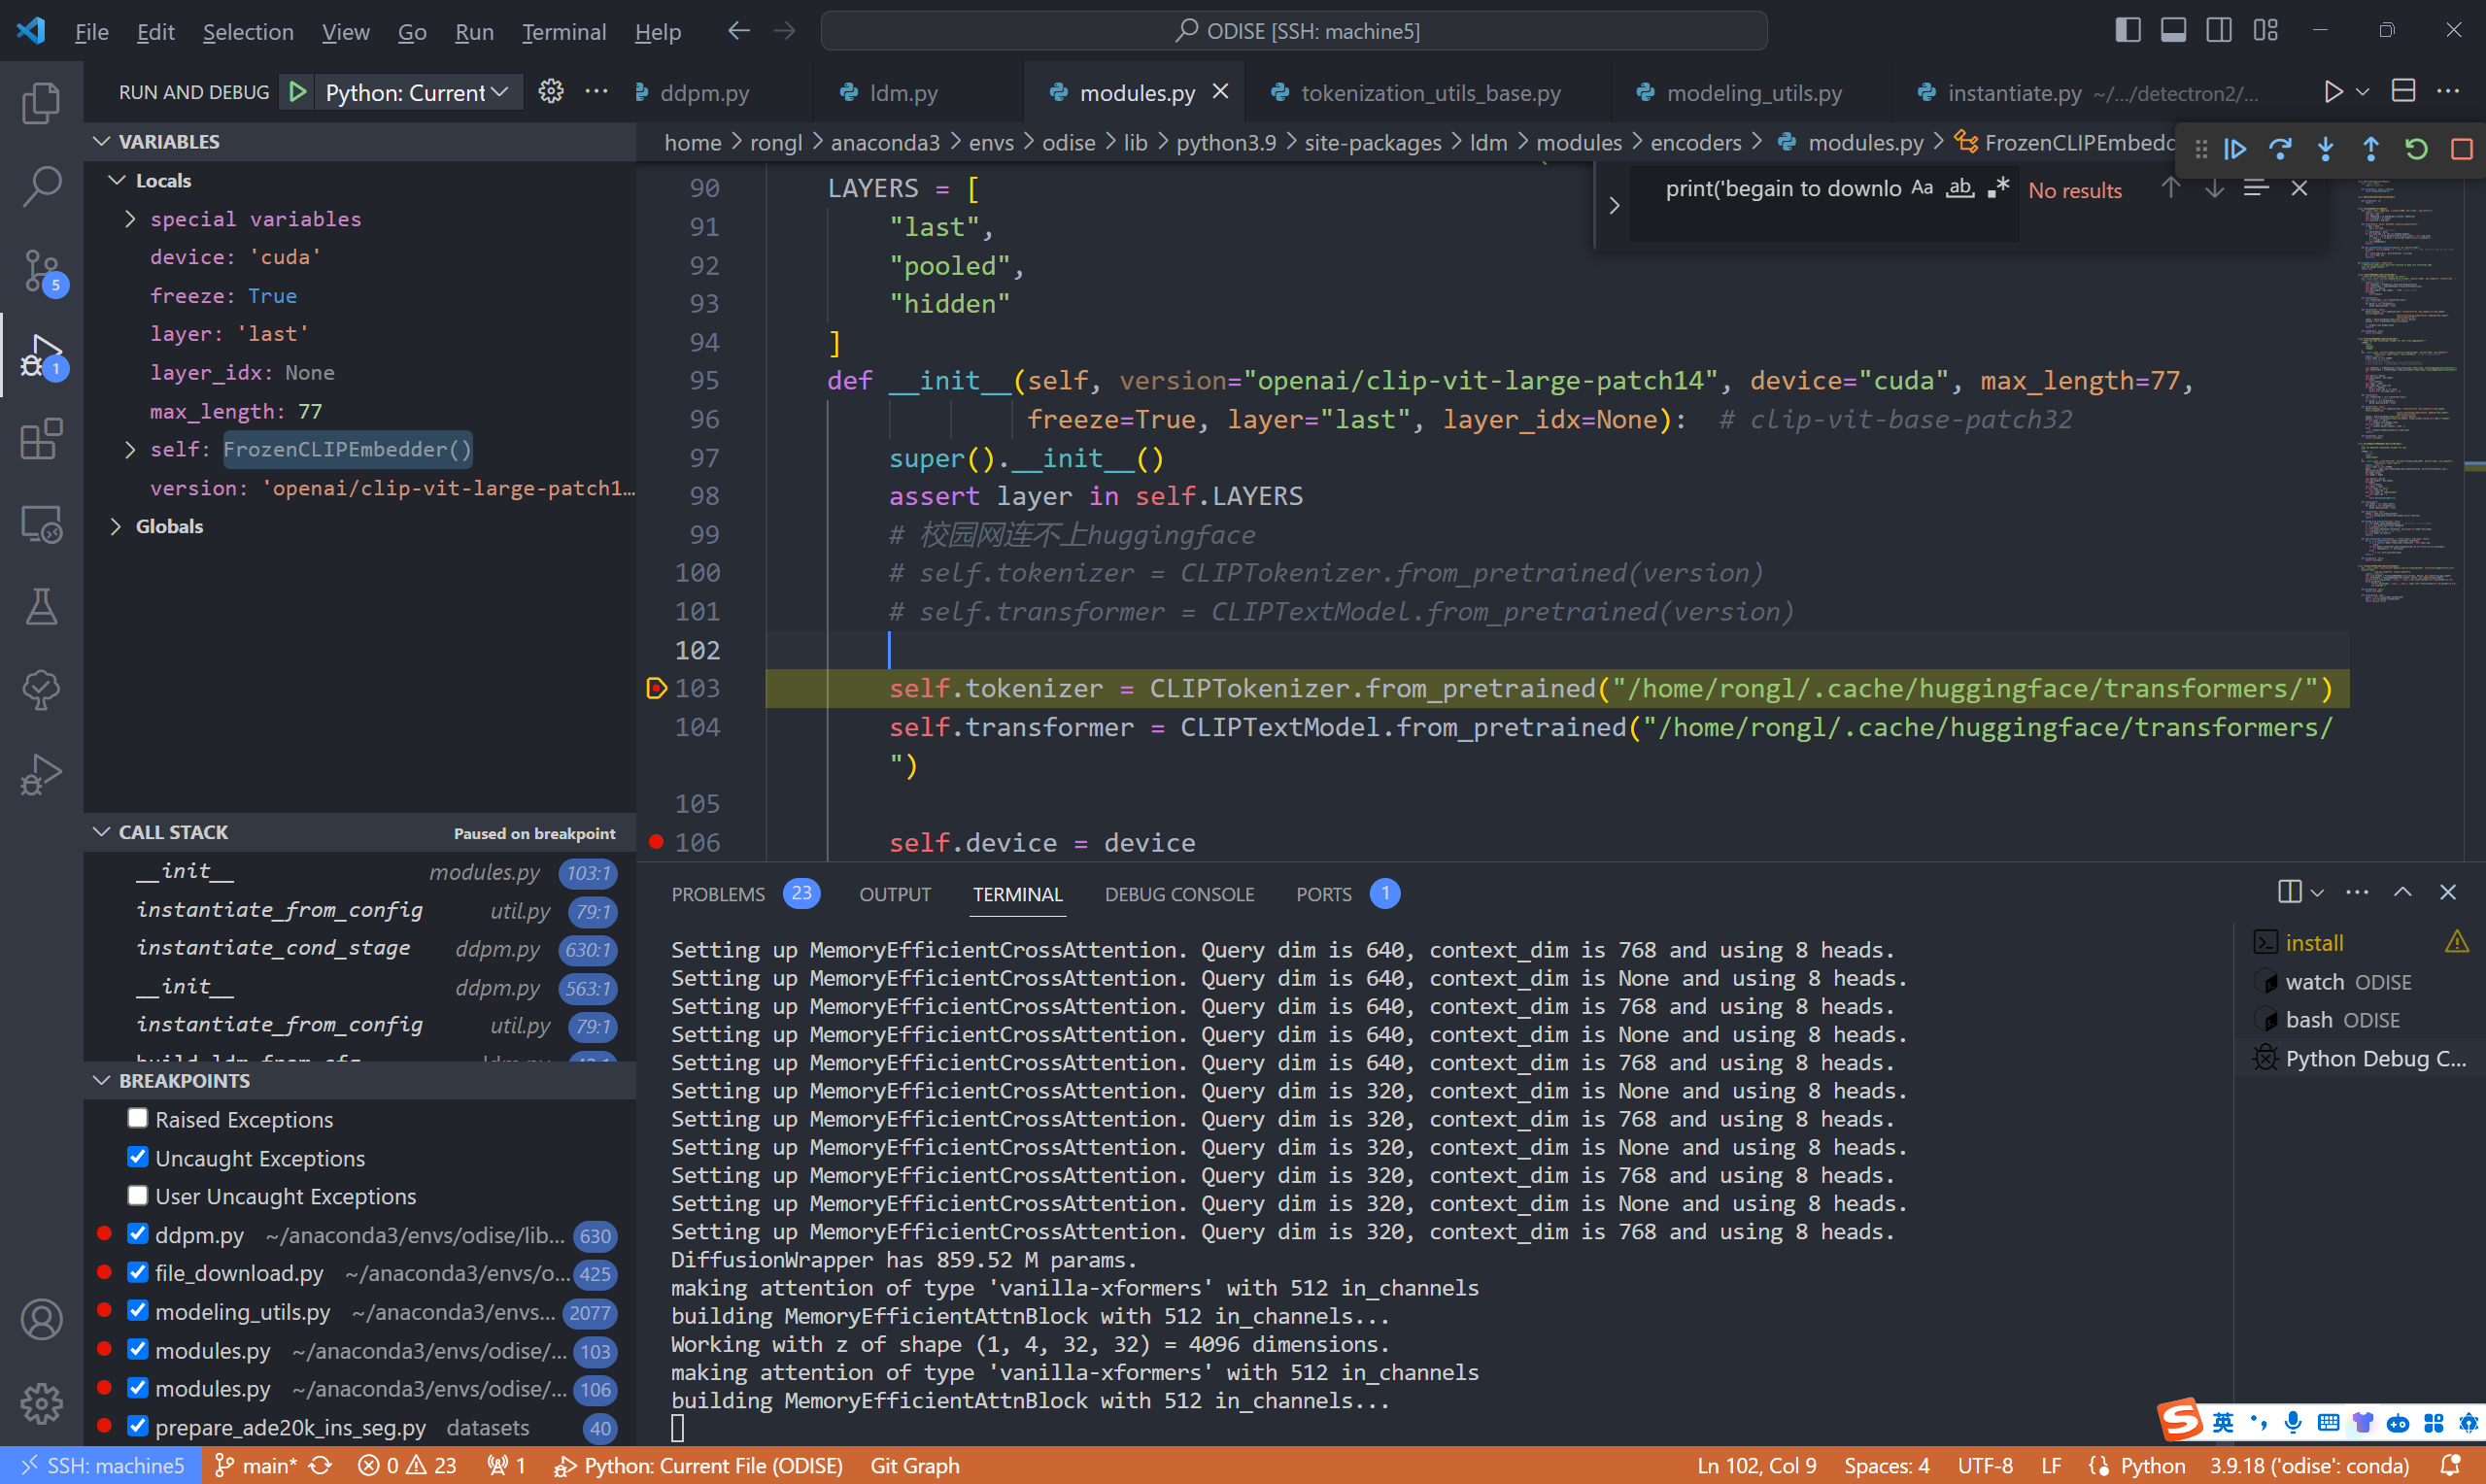The height and width of the screenshot is (1484, 2486).
Task: Click the debug Continue button
Action: 2235,150
